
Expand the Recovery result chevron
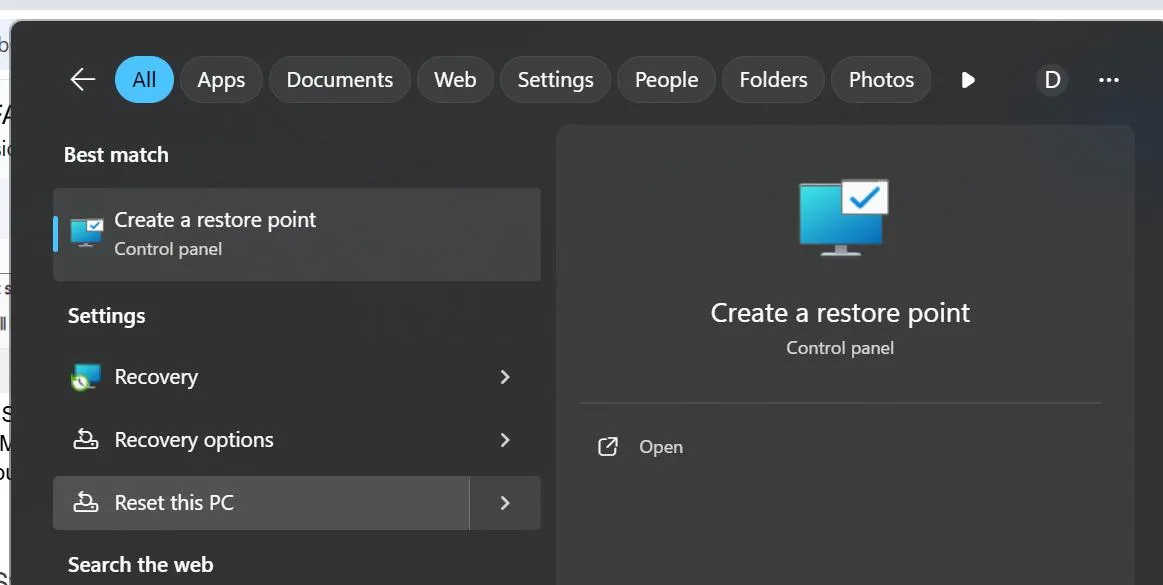(x=505, y=377)
